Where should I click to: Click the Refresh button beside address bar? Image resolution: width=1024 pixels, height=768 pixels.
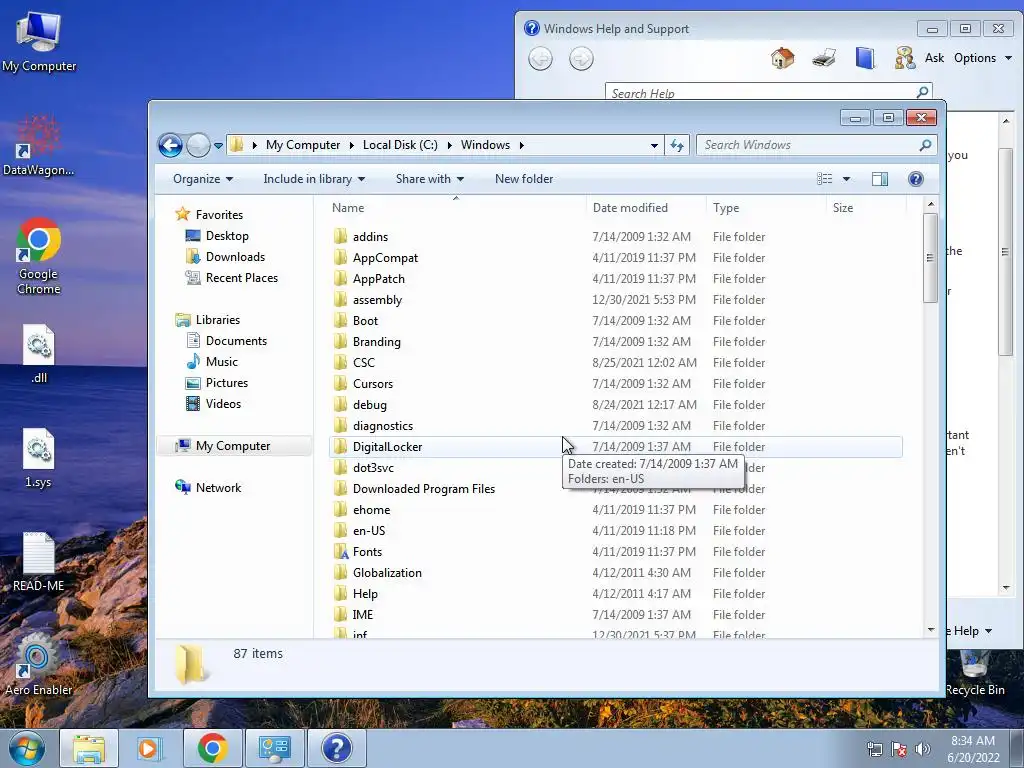pyautogui.click(x=677, y=145)
